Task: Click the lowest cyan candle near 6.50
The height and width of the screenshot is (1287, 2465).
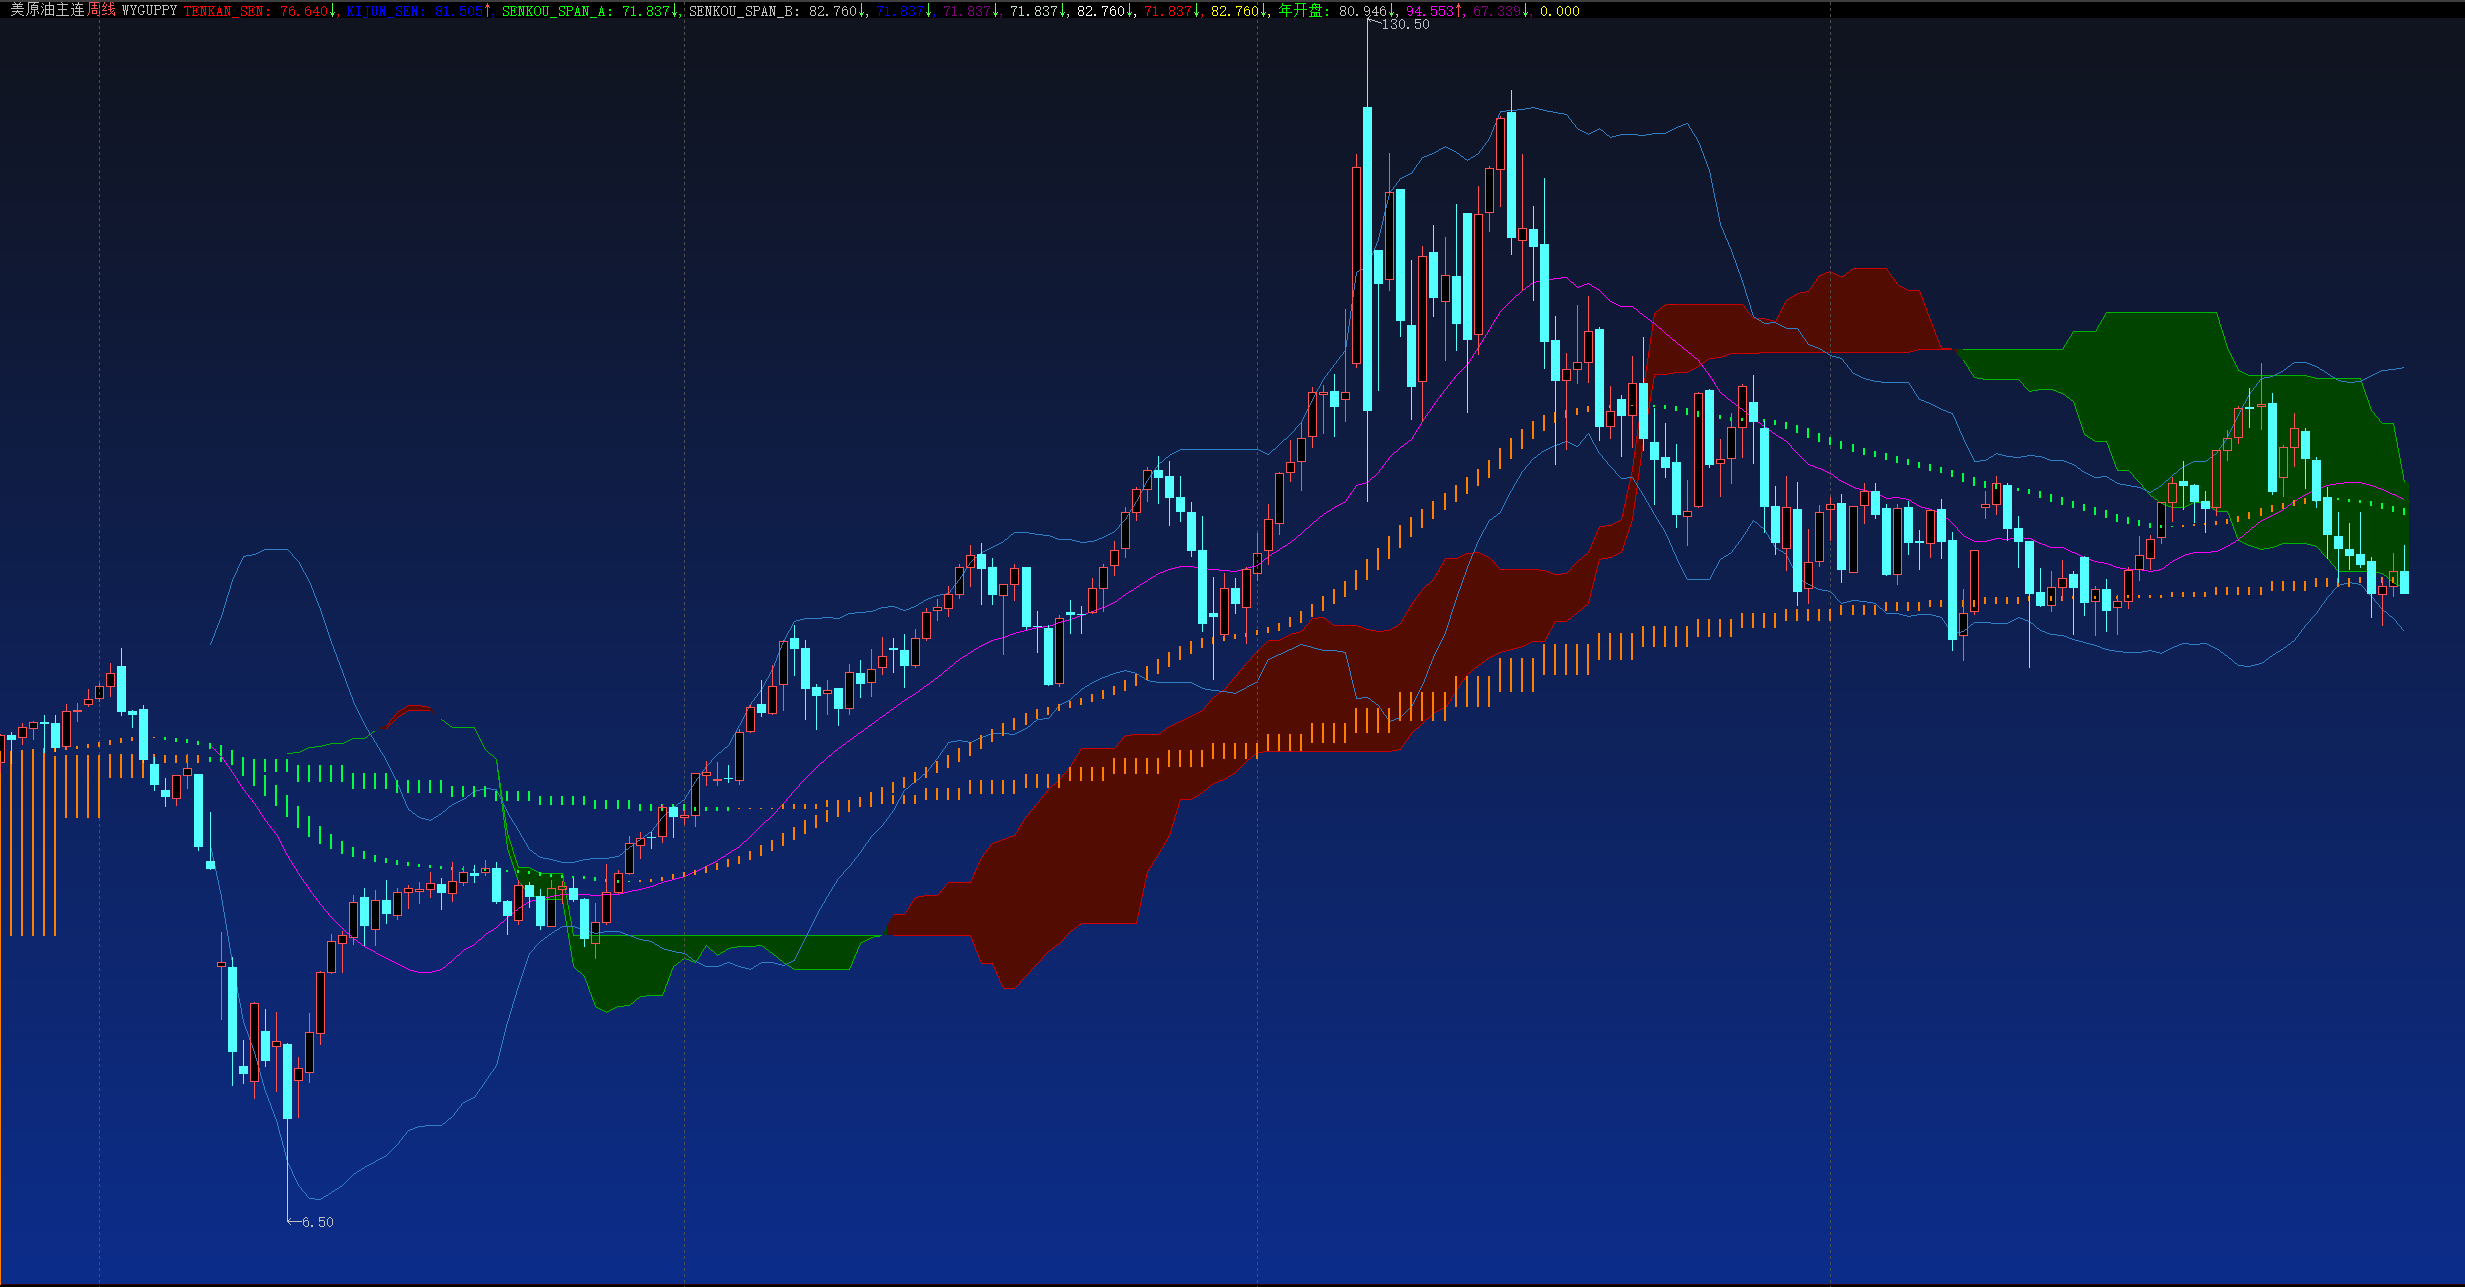Action: (288, 1080)
